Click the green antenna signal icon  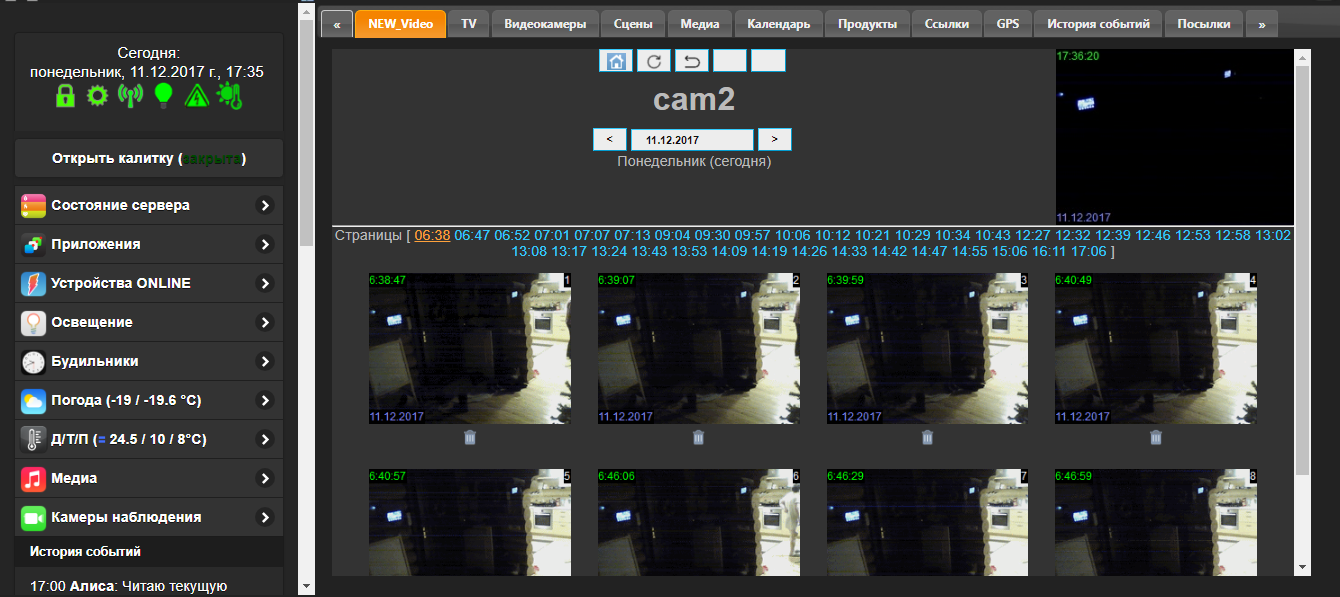click(130, 96)
